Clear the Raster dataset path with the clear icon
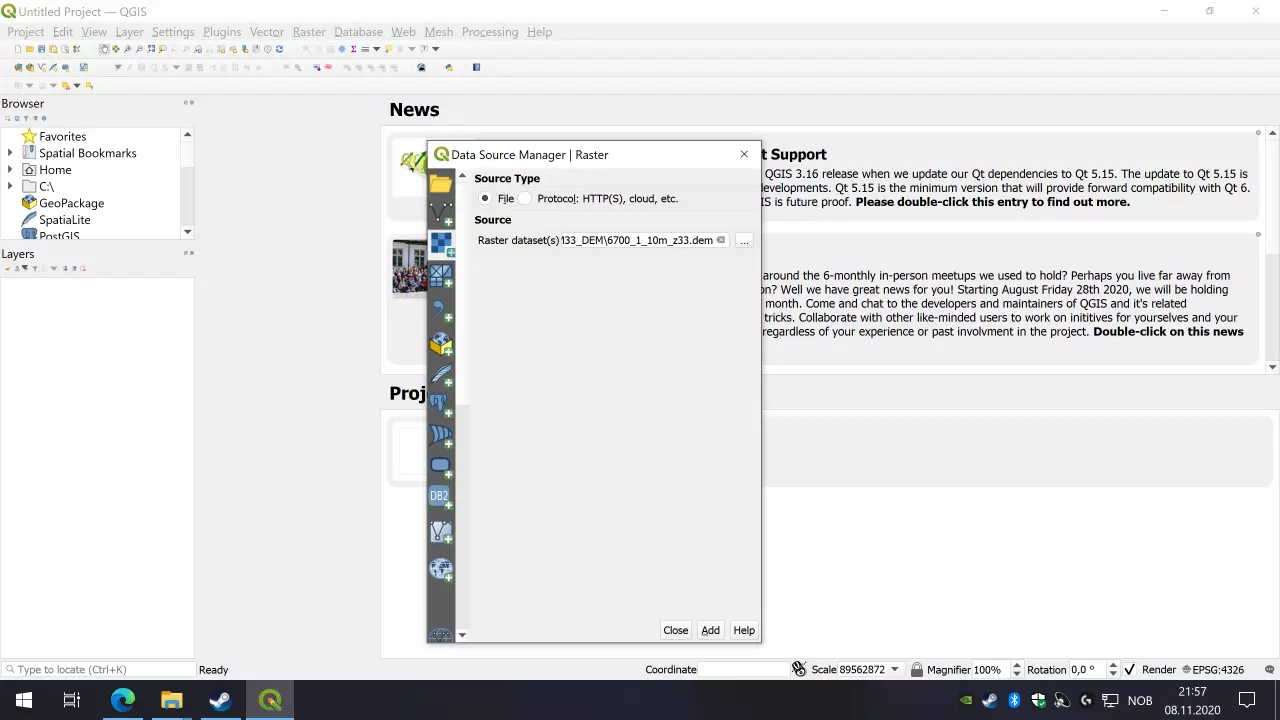This screenshot has width=1280, height=720. click(x=720, y=240)
